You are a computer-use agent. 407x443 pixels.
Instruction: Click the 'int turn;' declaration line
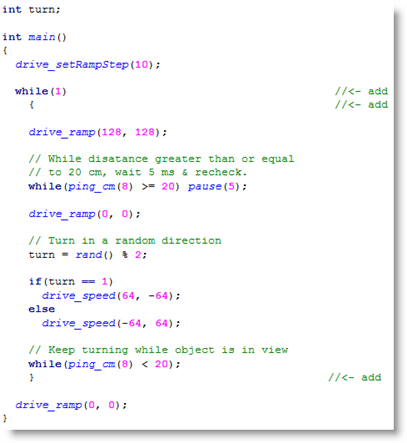(x=31, y=9)
